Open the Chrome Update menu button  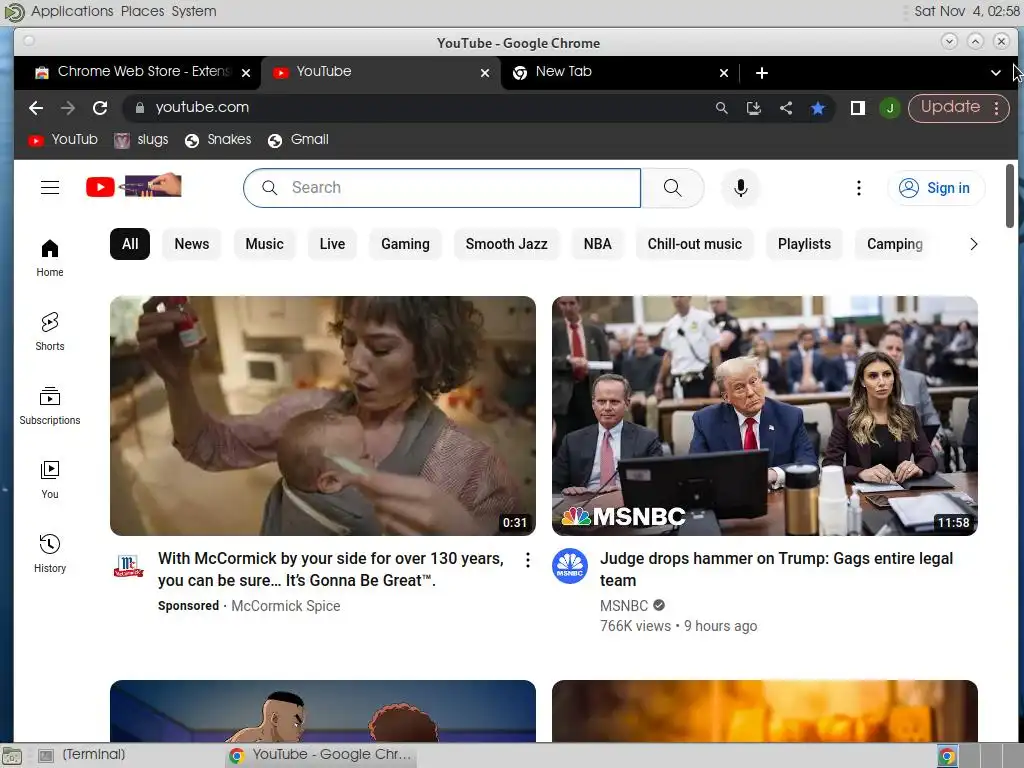pyautogui.click(x=959, y=108)
